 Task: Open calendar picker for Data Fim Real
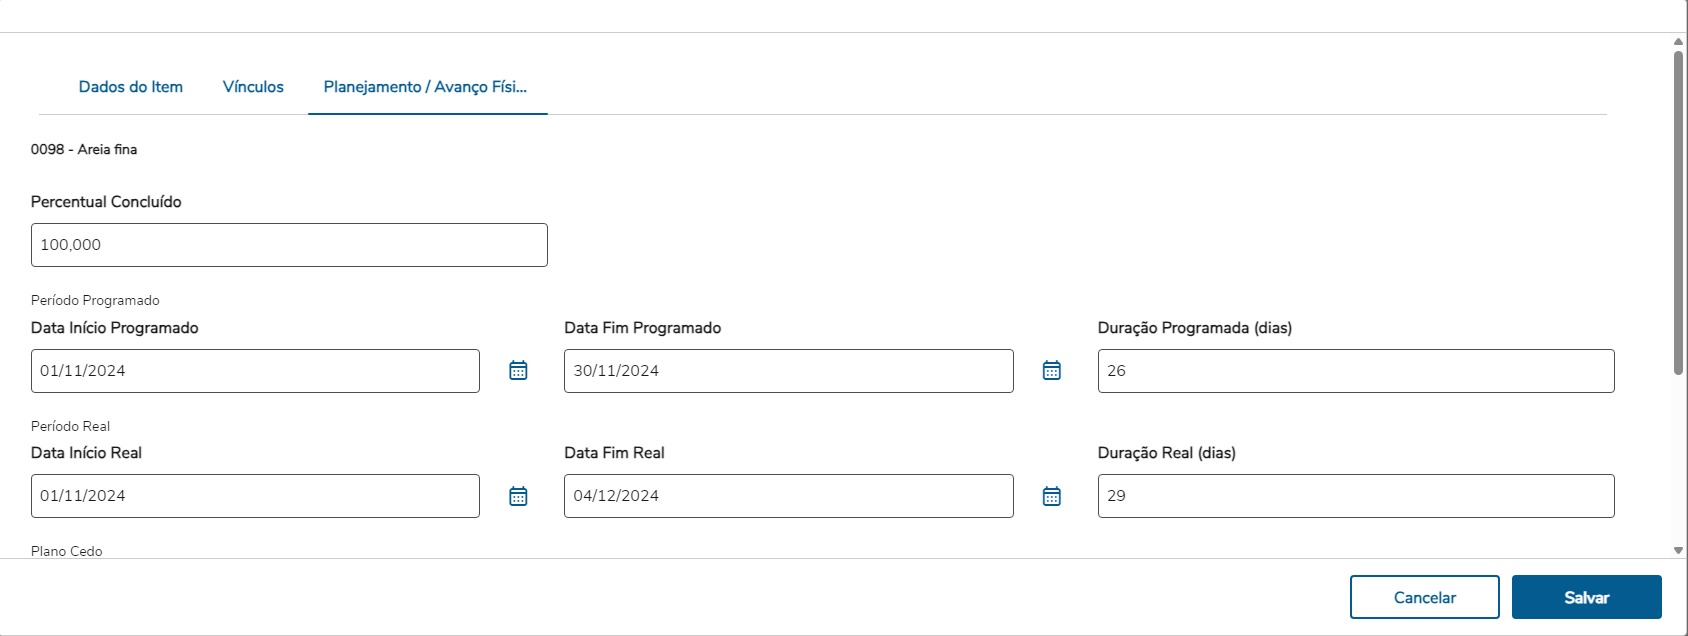coord(1052,496)
